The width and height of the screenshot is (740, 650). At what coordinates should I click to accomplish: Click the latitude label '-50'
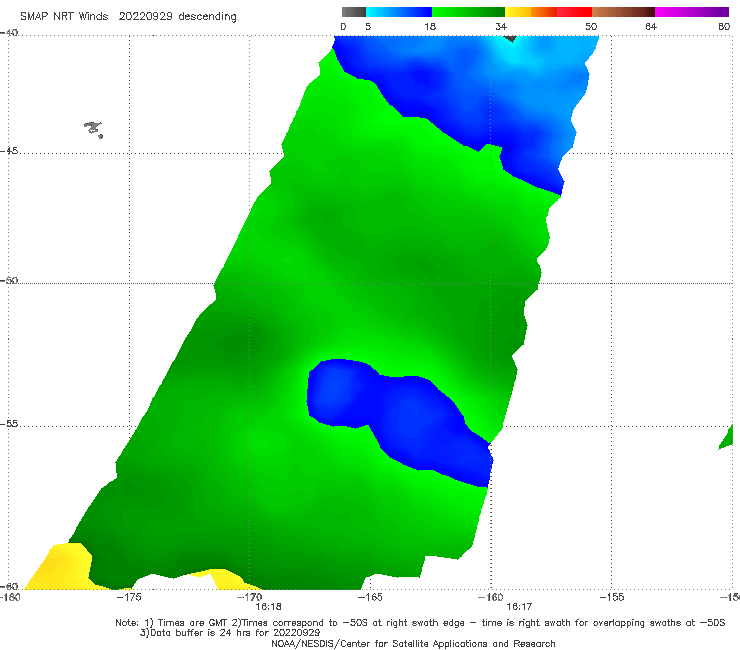[x=8, y=281]
